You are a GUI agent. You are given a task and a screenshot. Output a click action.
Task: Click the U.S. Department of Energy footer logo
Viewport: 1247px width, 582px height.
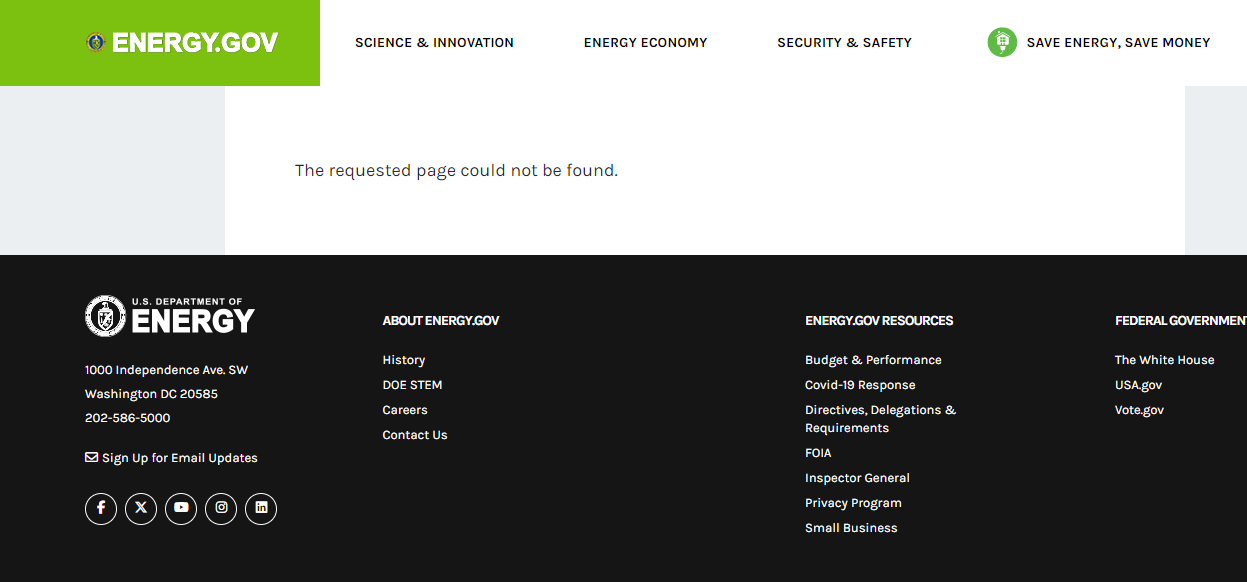(170, 316)
